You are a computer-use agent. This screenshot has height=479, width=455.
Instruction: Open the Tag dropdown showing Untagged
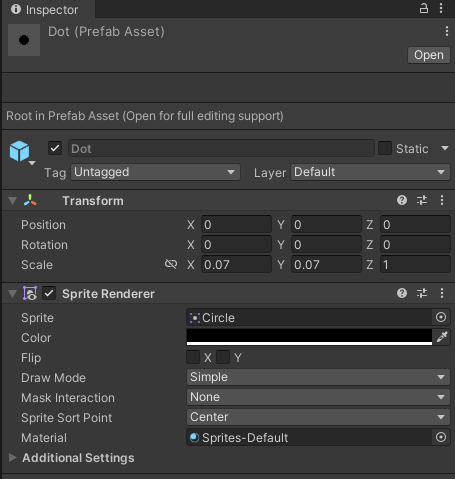[x=155, y=172]
